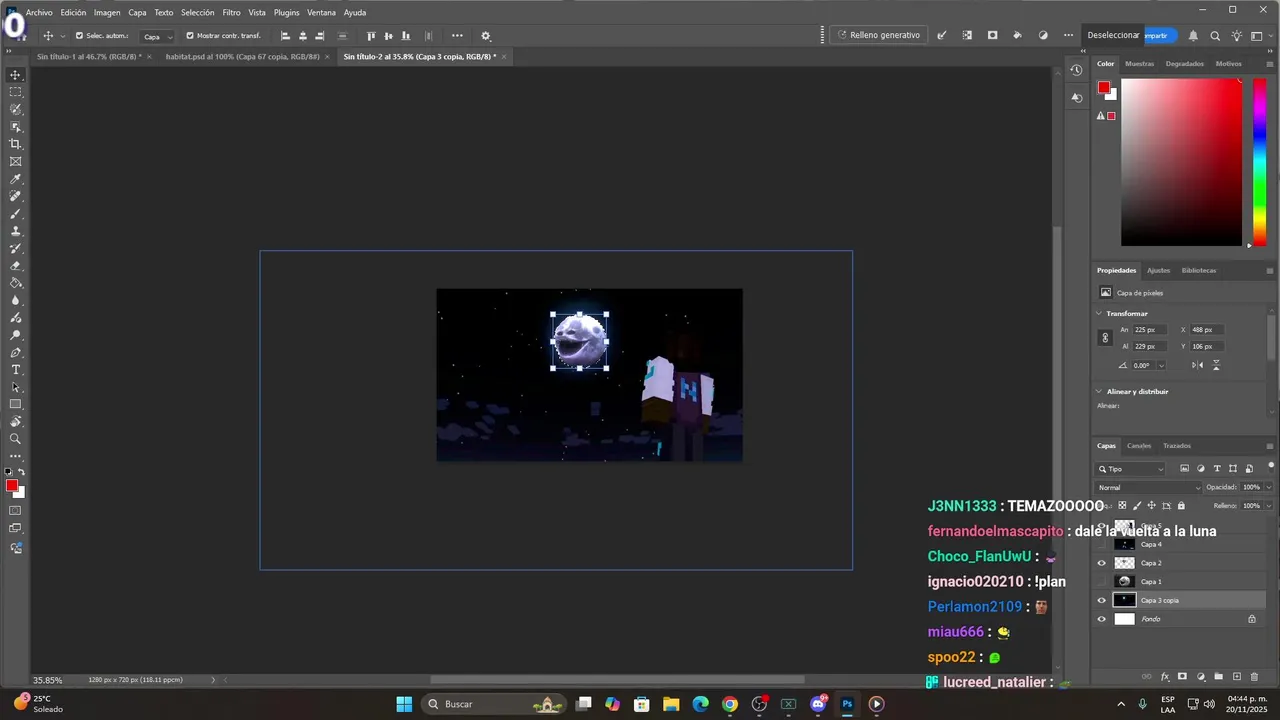Open the move options settings gear

coord(486,36)
